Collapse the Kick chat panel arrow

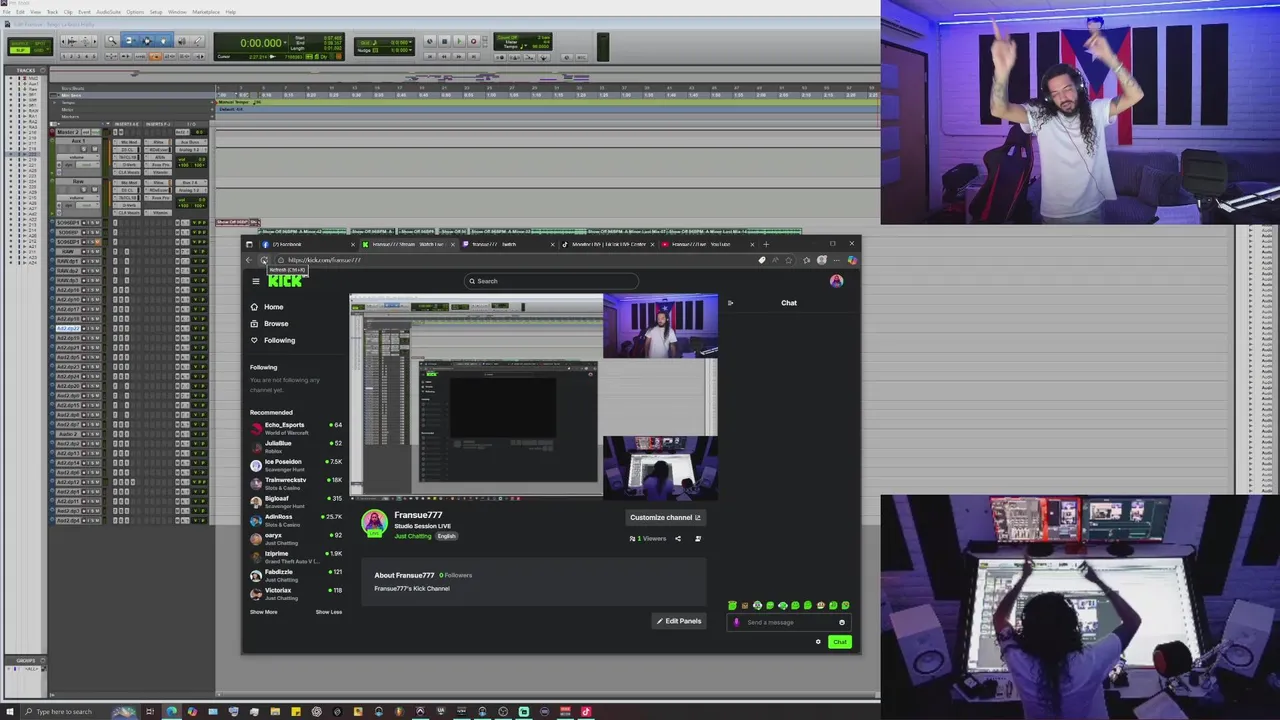point(730,303)
